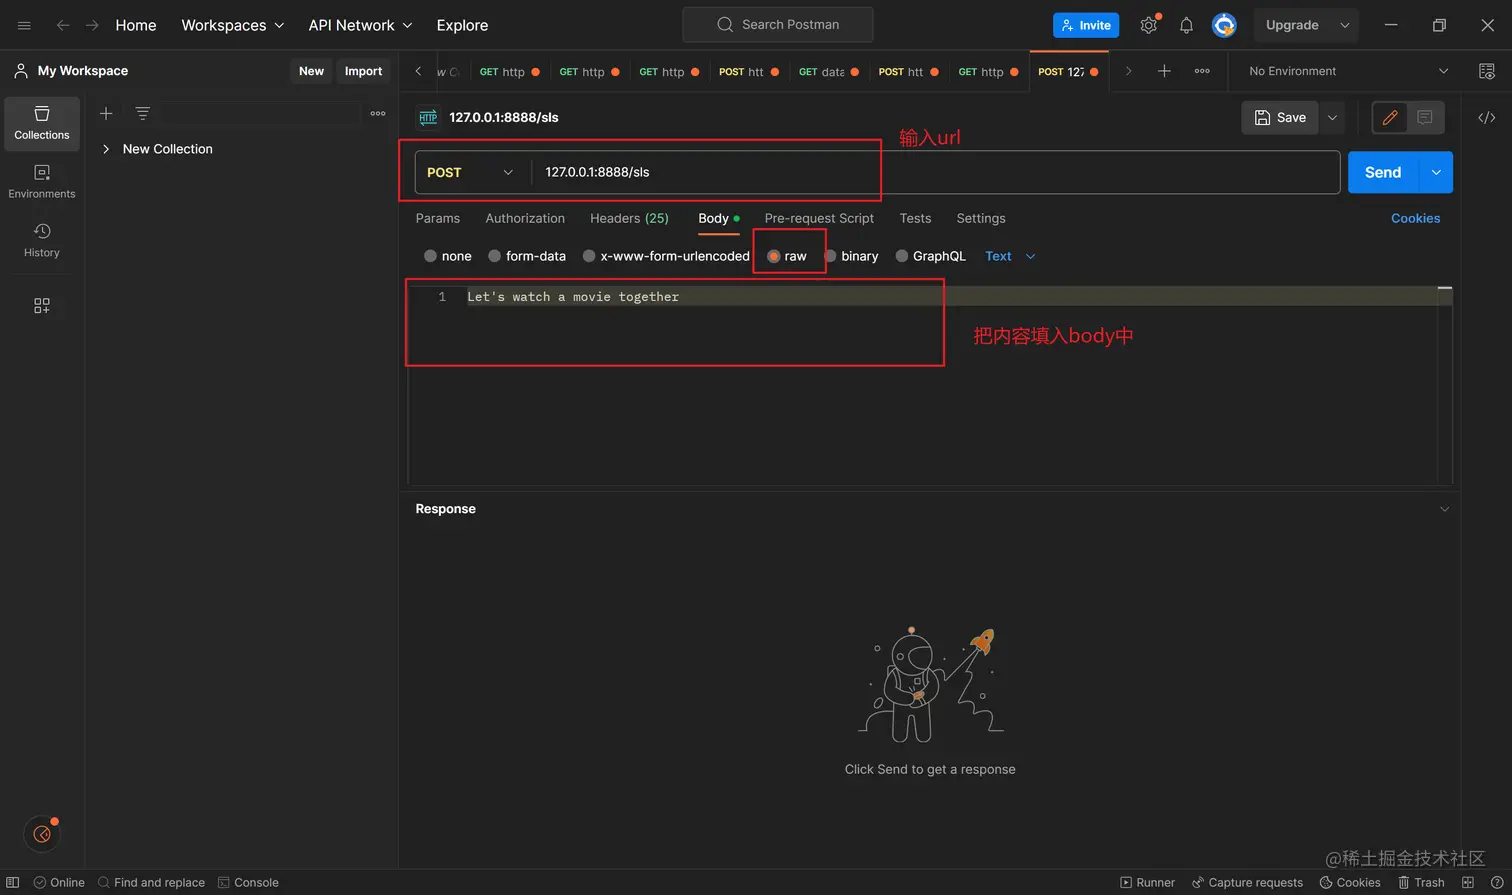The image size is (1512, 895).
Task: Create a new collection with plus icon
Action: (106, 114)
